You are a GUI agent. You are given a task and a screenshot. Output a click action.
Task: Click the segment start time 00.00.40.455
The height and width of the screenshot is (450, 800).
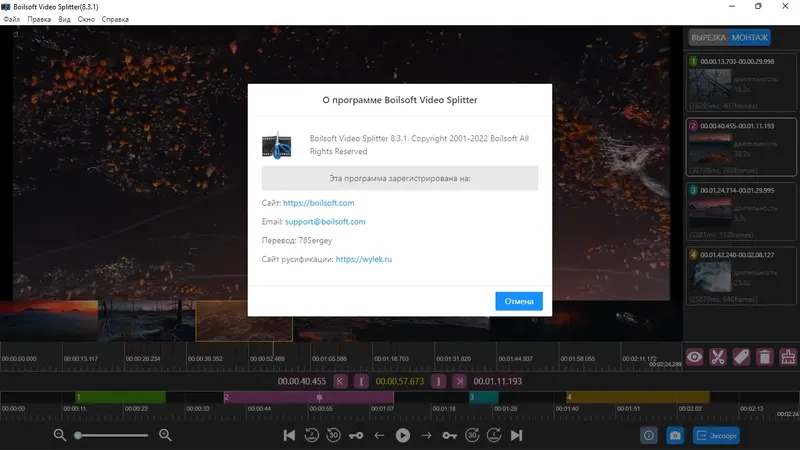pyautogui.click(x=302, y=381)
